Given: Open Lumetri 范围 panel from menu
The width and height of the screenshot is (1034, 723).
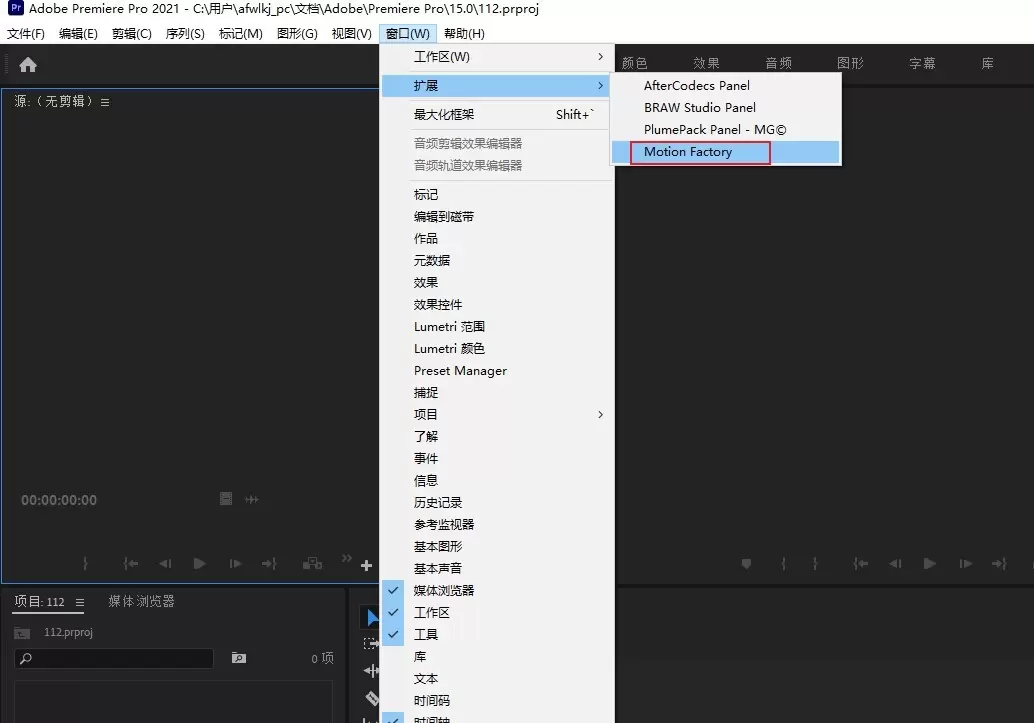Looking at the screenshot, I should (497, 327).
